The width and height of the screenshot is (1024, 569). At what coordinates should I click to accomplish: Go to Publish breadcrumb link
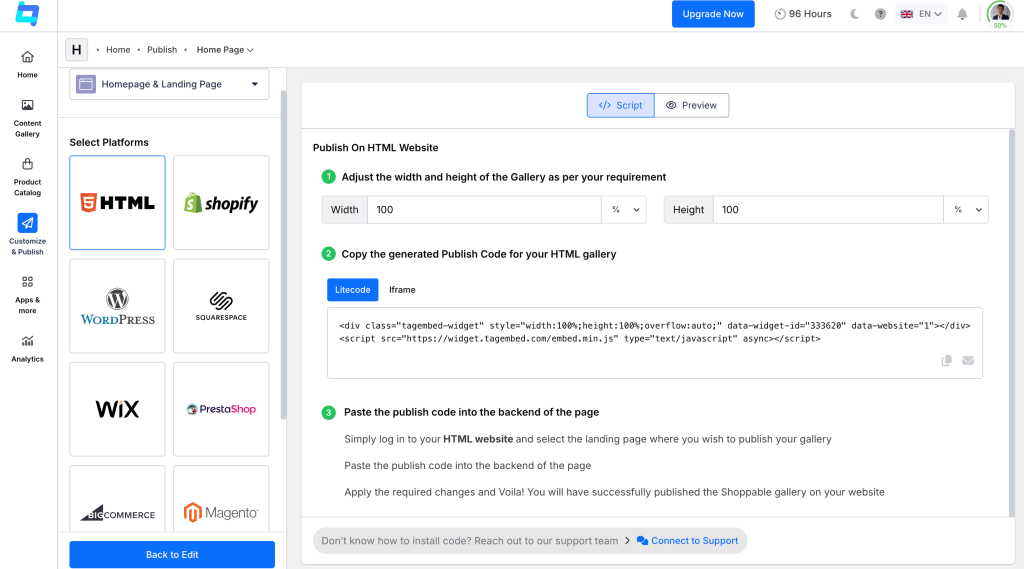pos(162,50)
